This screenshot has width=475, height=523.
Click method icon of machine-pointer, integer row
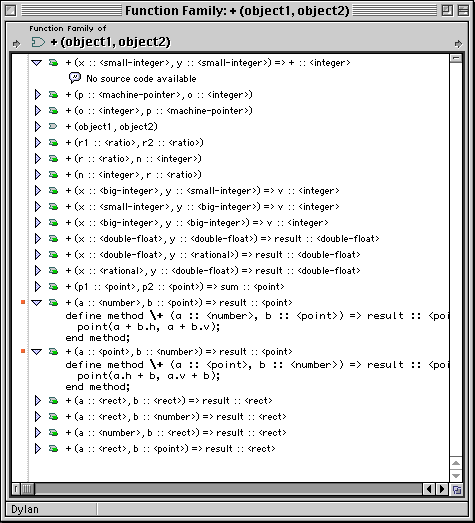53,94
